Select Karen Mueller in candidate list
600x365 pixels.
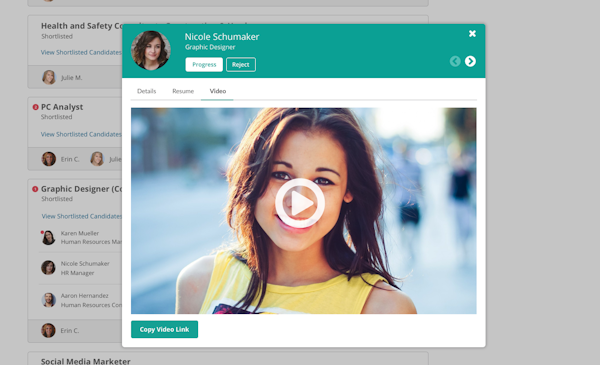(x=81, y=238)
